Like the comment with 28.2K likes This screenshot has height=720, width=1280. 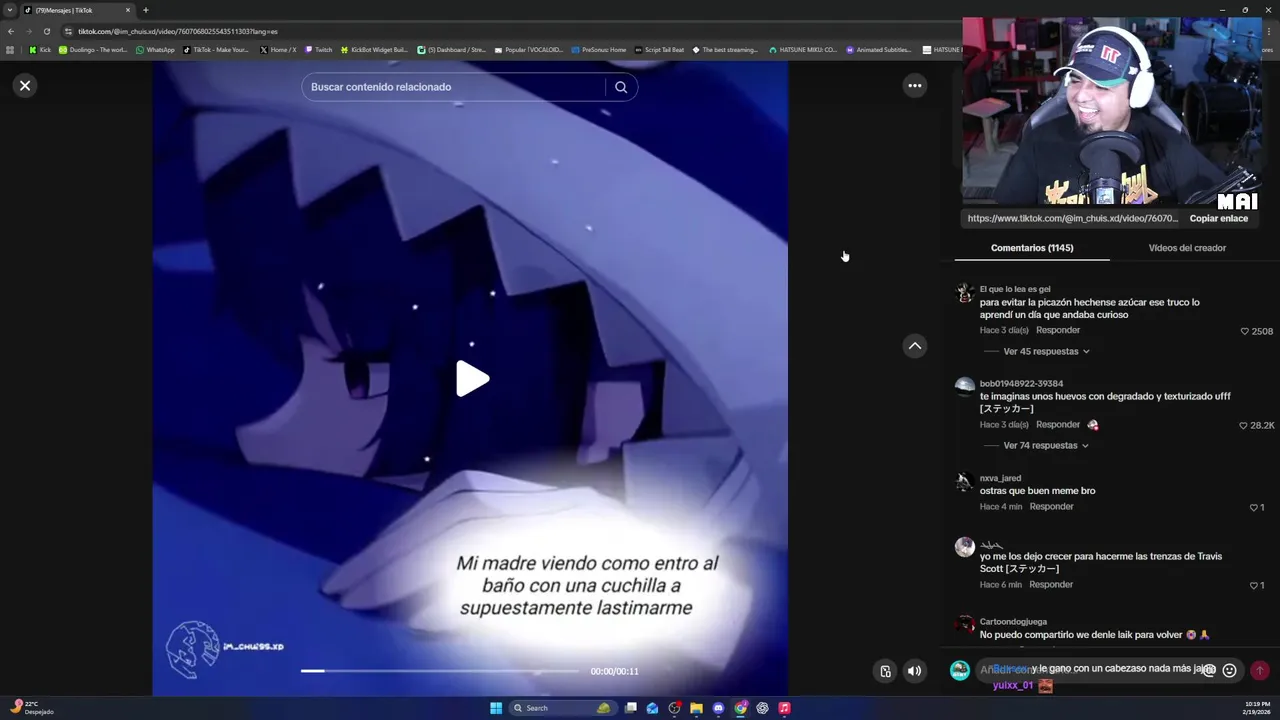click(1244, 425)
